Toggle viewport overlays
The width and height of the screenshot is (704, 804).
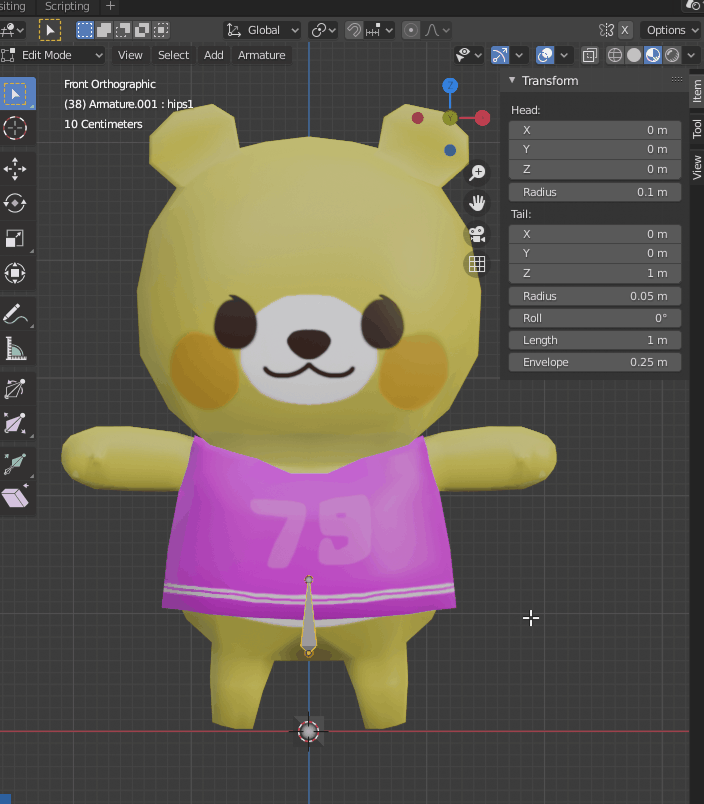tap(545, 55)
